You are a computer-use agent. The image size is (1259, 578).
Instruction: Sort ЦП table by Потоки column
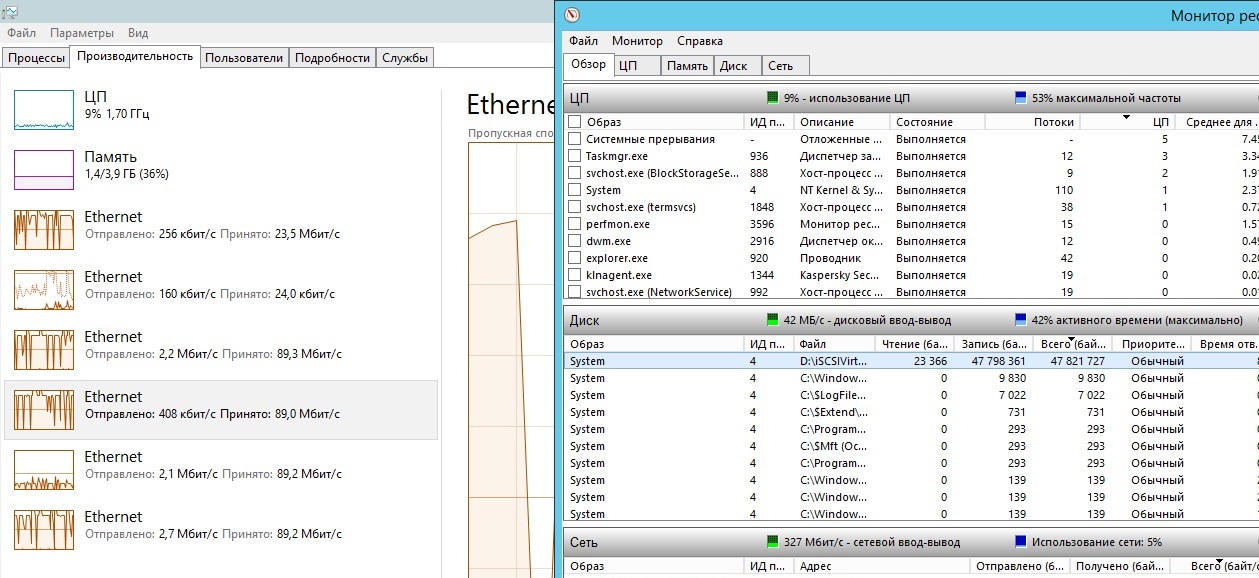[1032, 122]
